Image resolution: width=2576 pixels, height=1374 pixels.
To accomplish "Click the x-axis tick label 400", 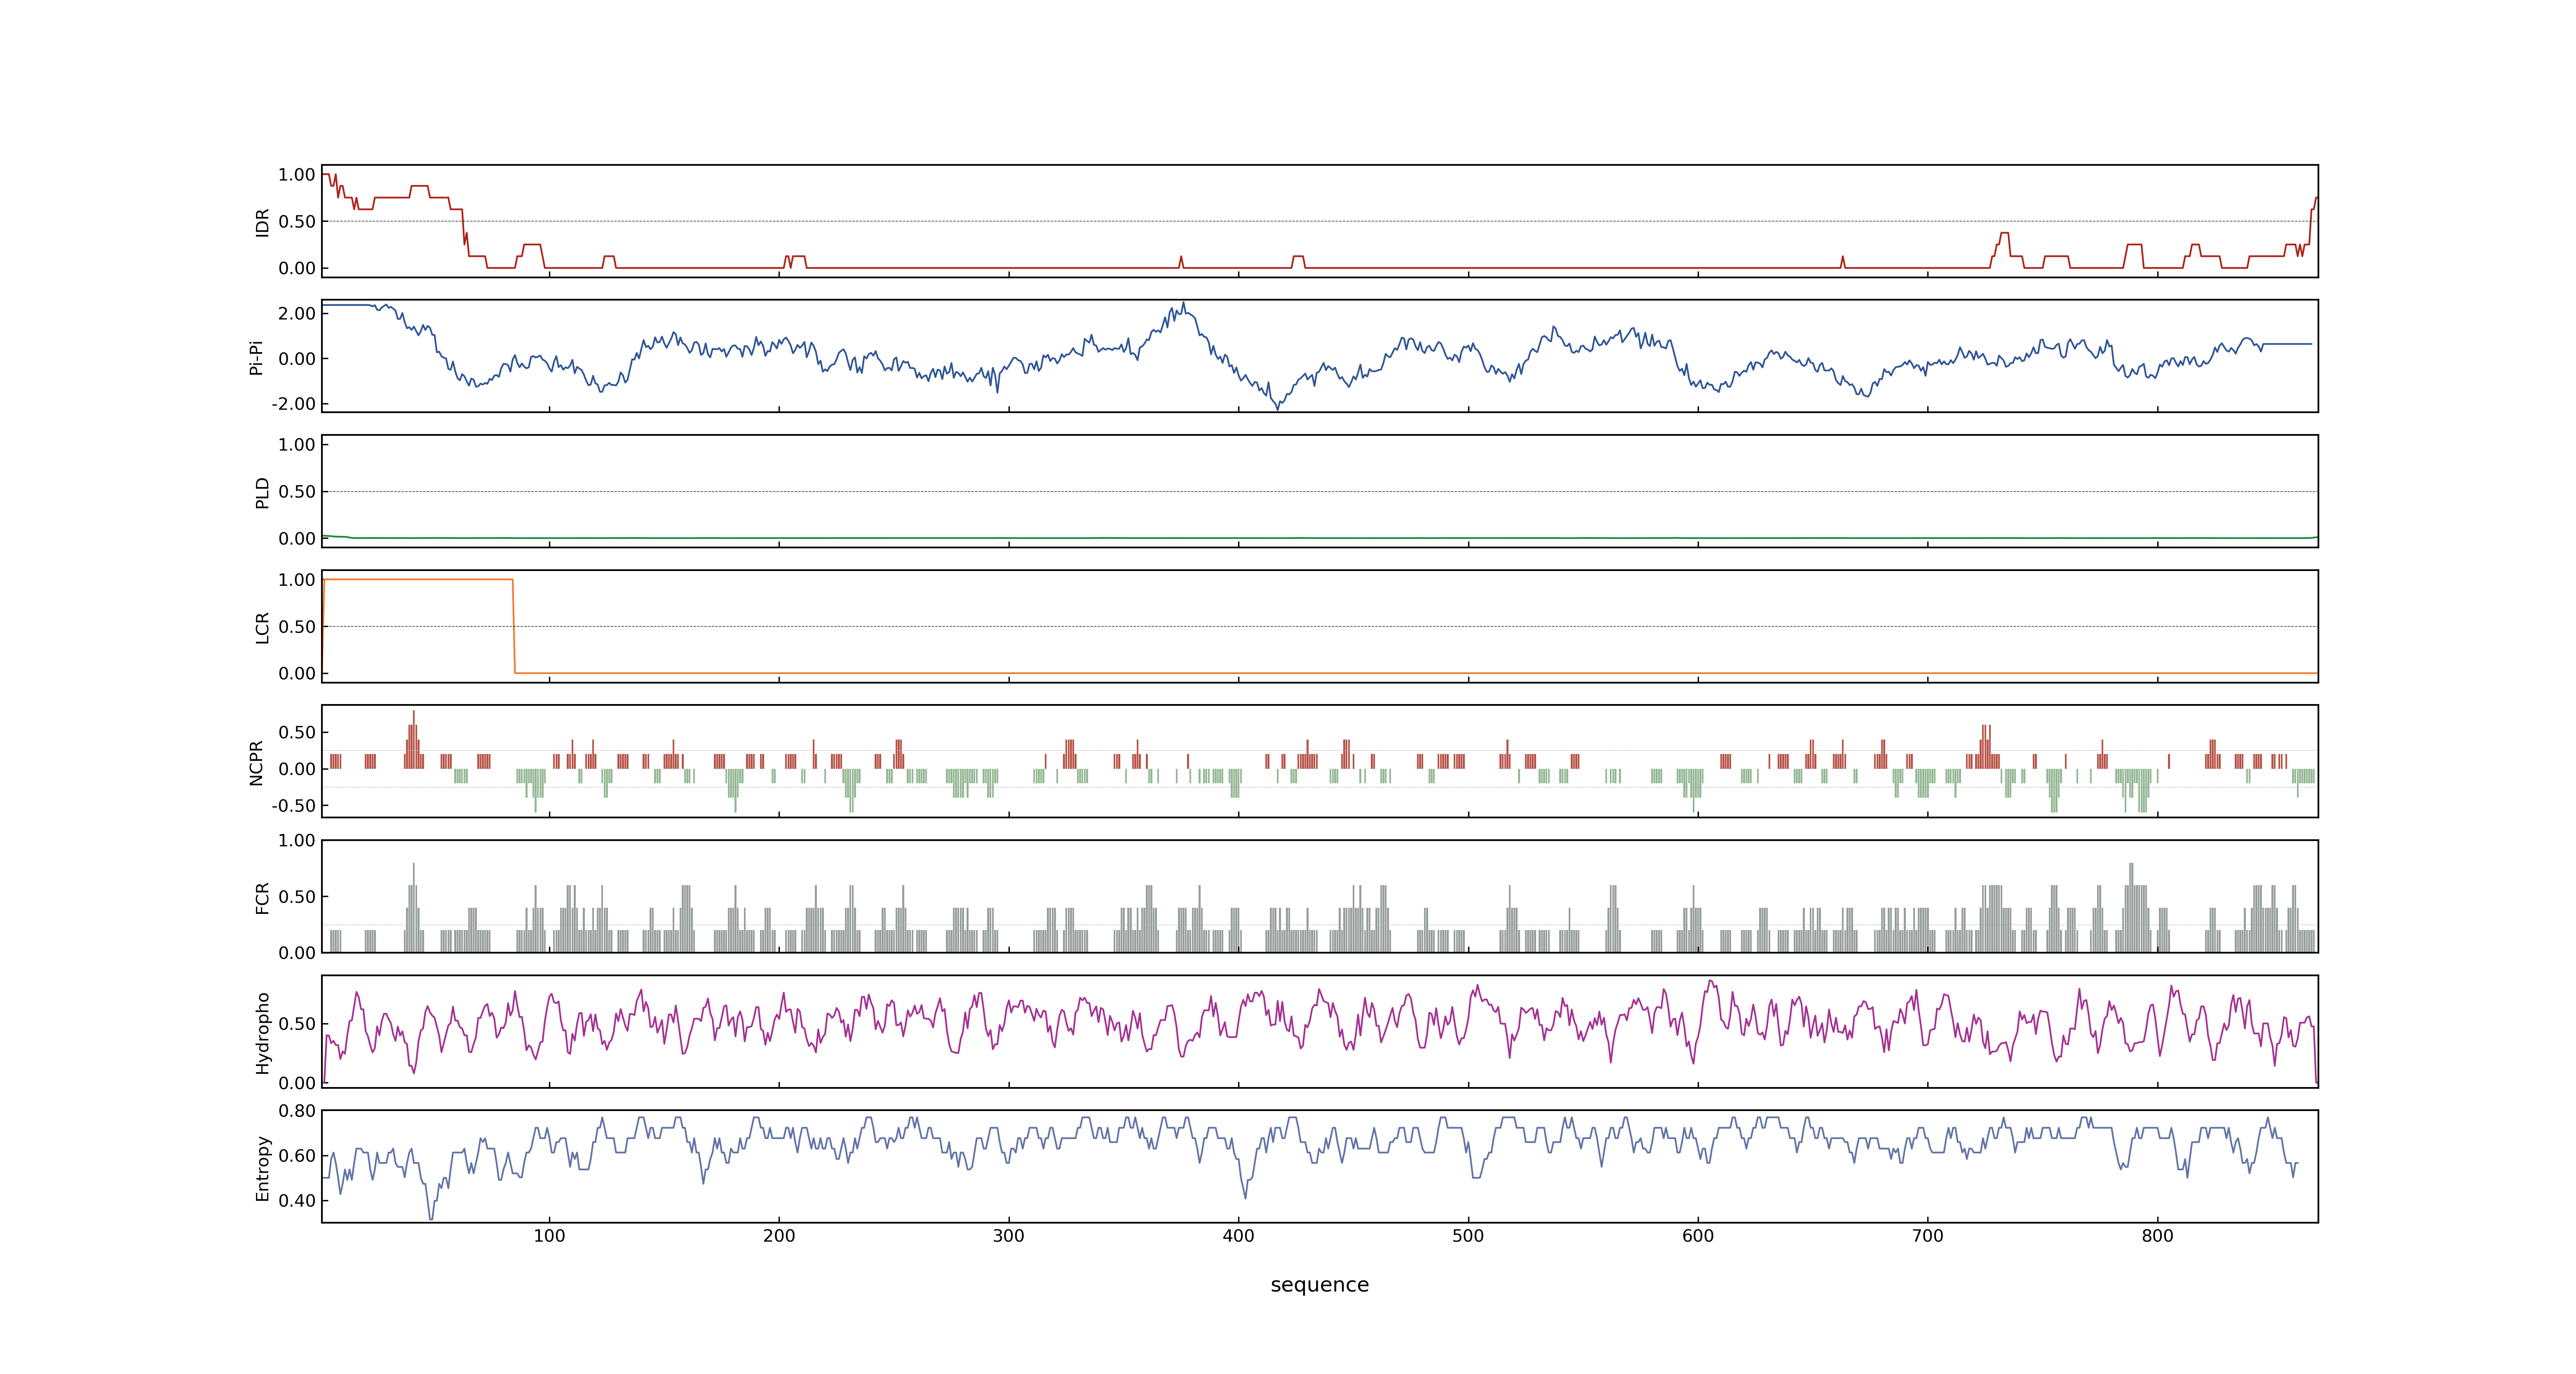I will pyautogui.click(x=1238, y=1236).
